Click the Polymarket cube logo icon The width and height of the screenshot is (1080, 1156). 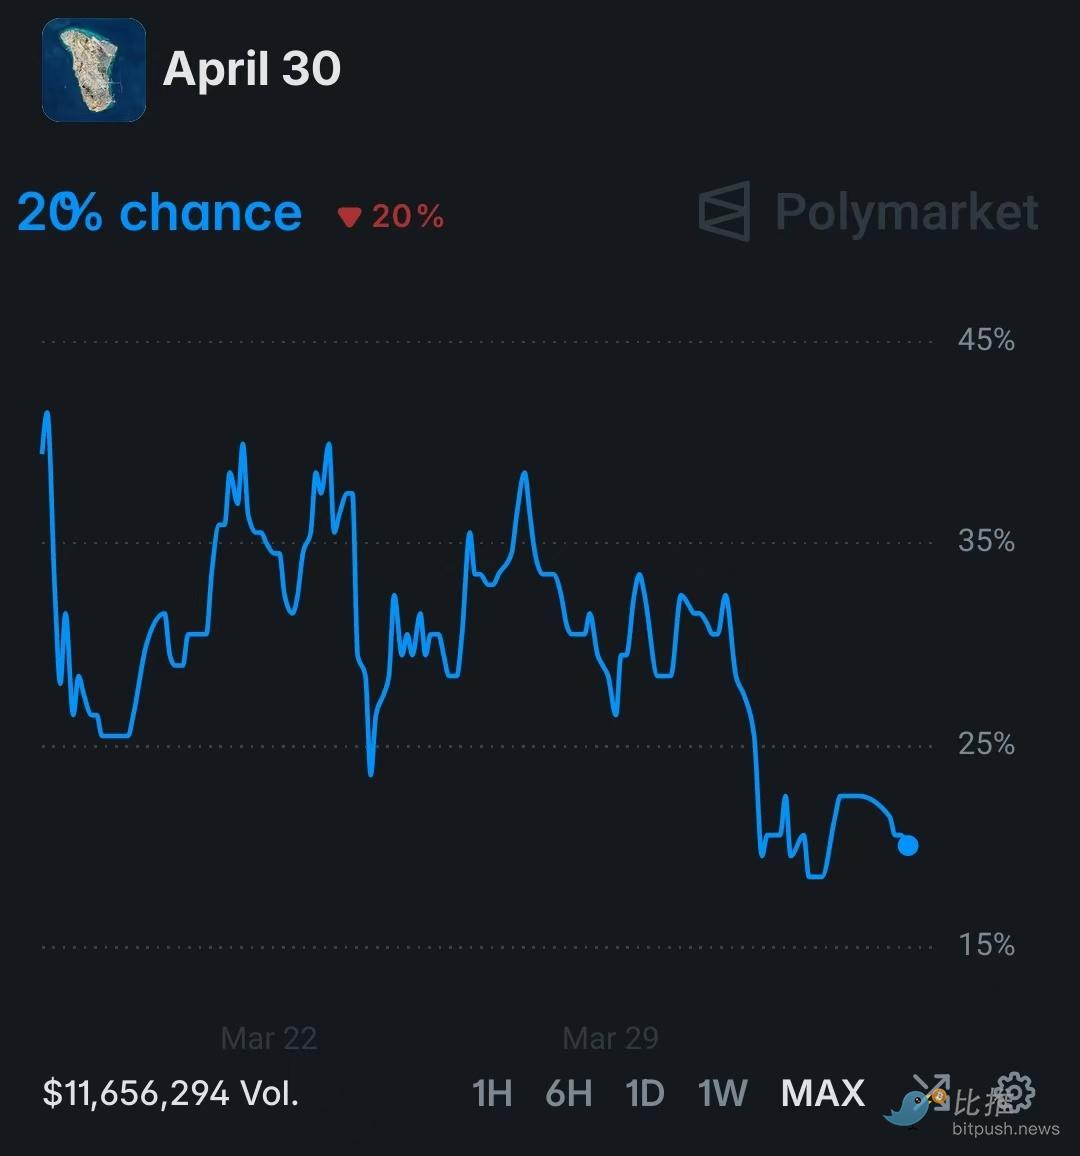pos(724,211)
